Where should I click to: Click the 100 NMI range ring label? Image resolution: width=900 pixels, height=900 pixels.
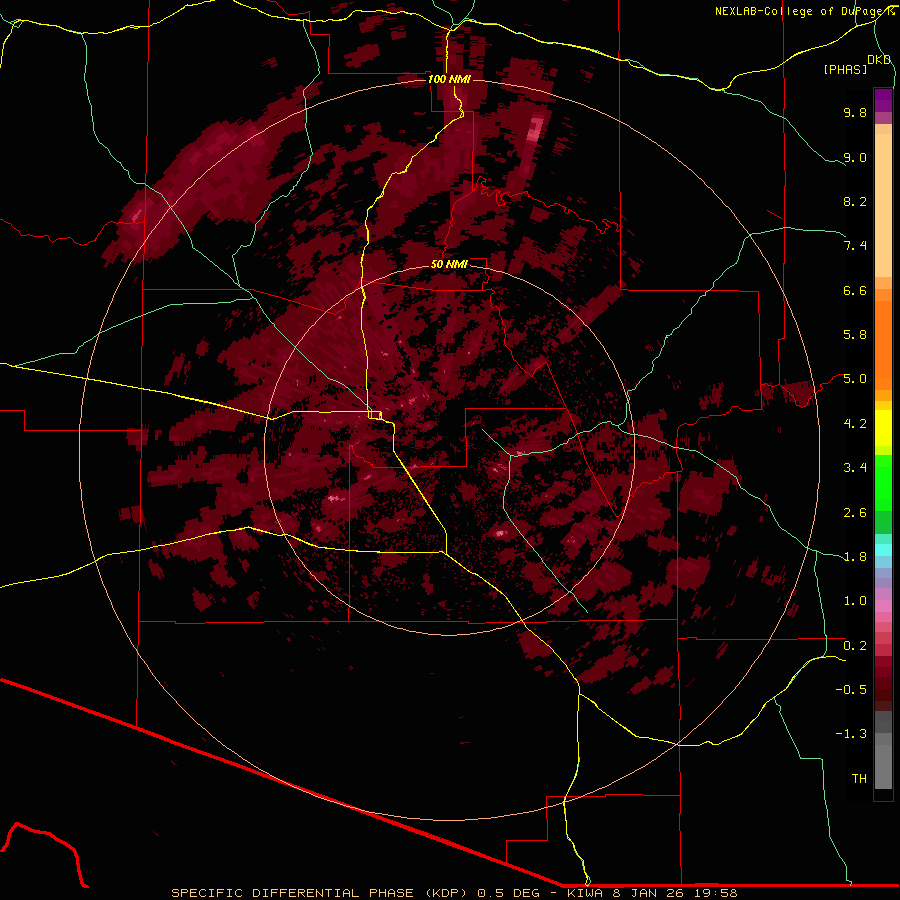[x=449, y=79]
